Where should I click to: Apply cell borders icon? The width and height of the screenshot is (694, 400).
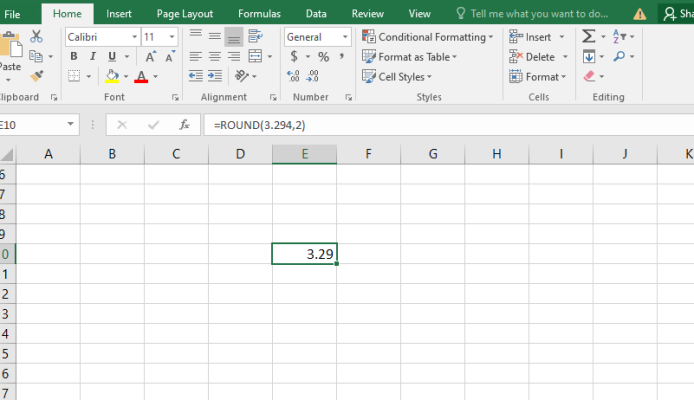pos(74,76)
